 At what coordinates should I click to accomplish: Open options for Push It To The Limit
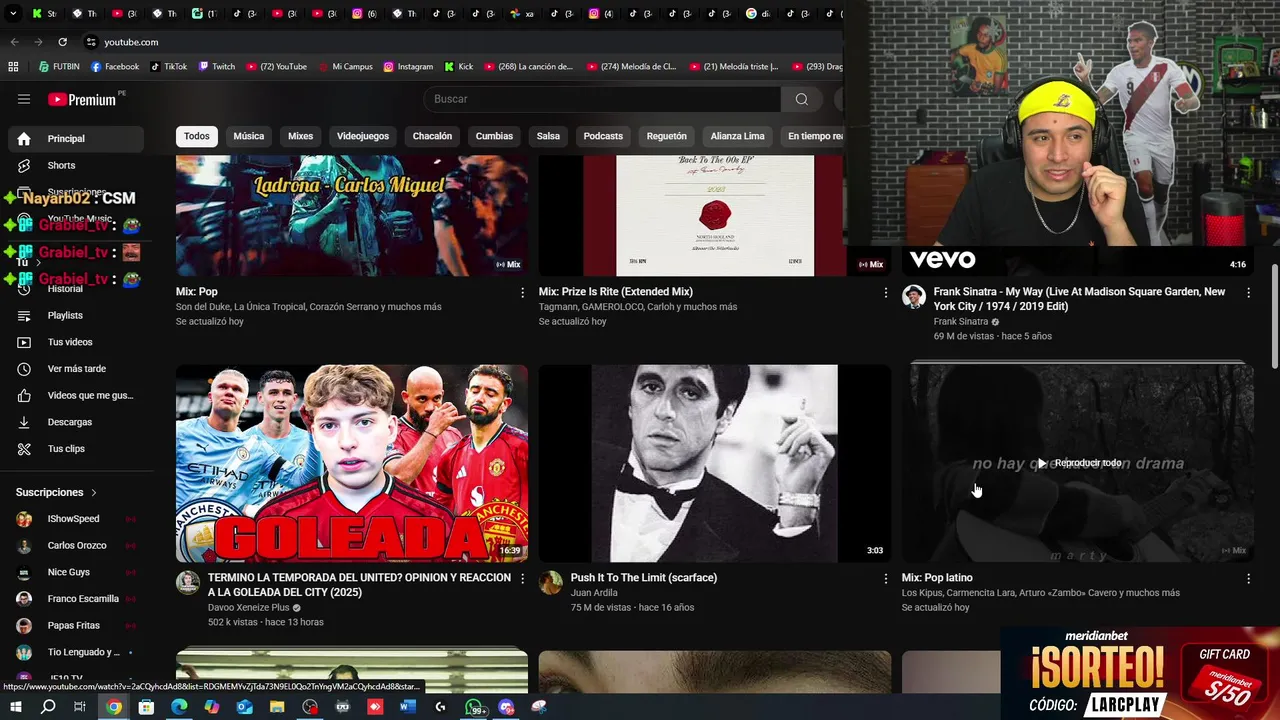(885, 579)
